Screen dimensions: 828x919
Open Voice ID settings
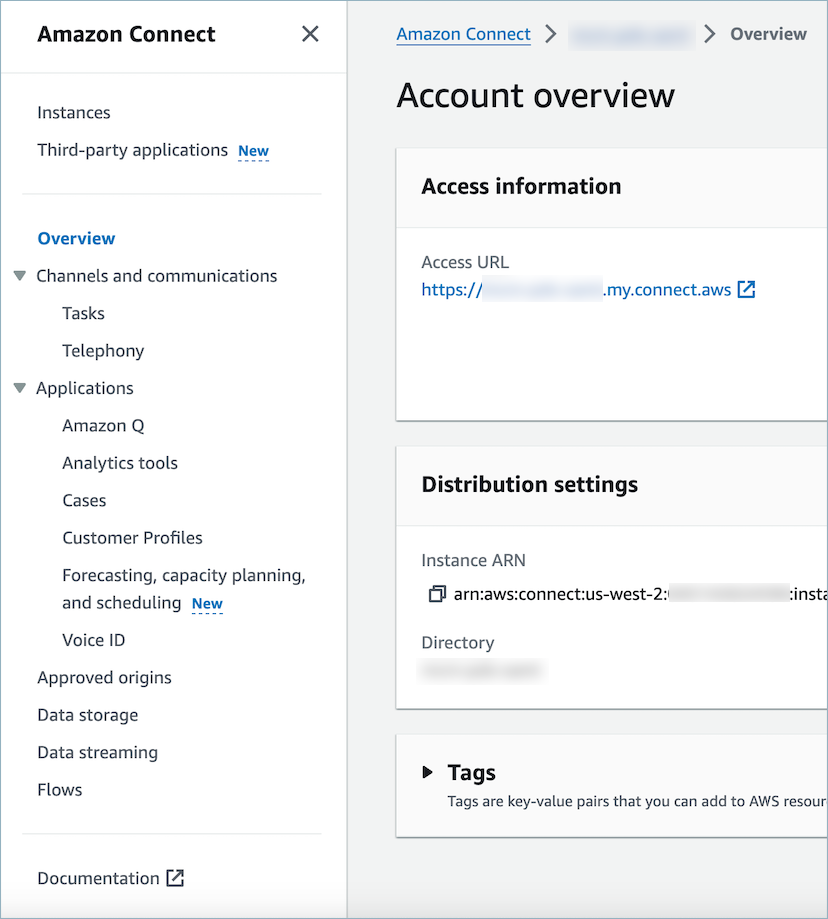(x=93, y=639)
